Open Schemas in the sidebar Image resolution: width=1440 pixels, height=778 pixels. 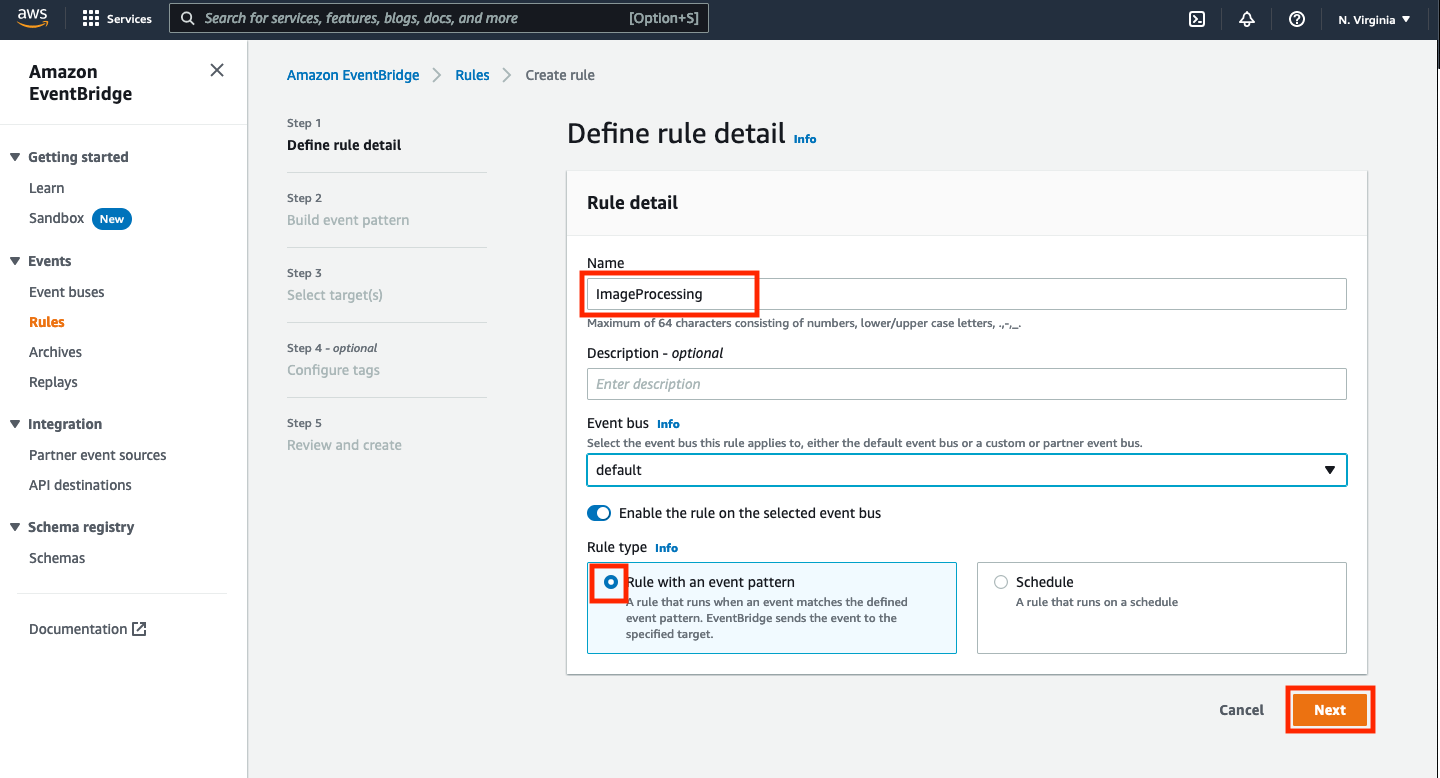coord(57,558)
